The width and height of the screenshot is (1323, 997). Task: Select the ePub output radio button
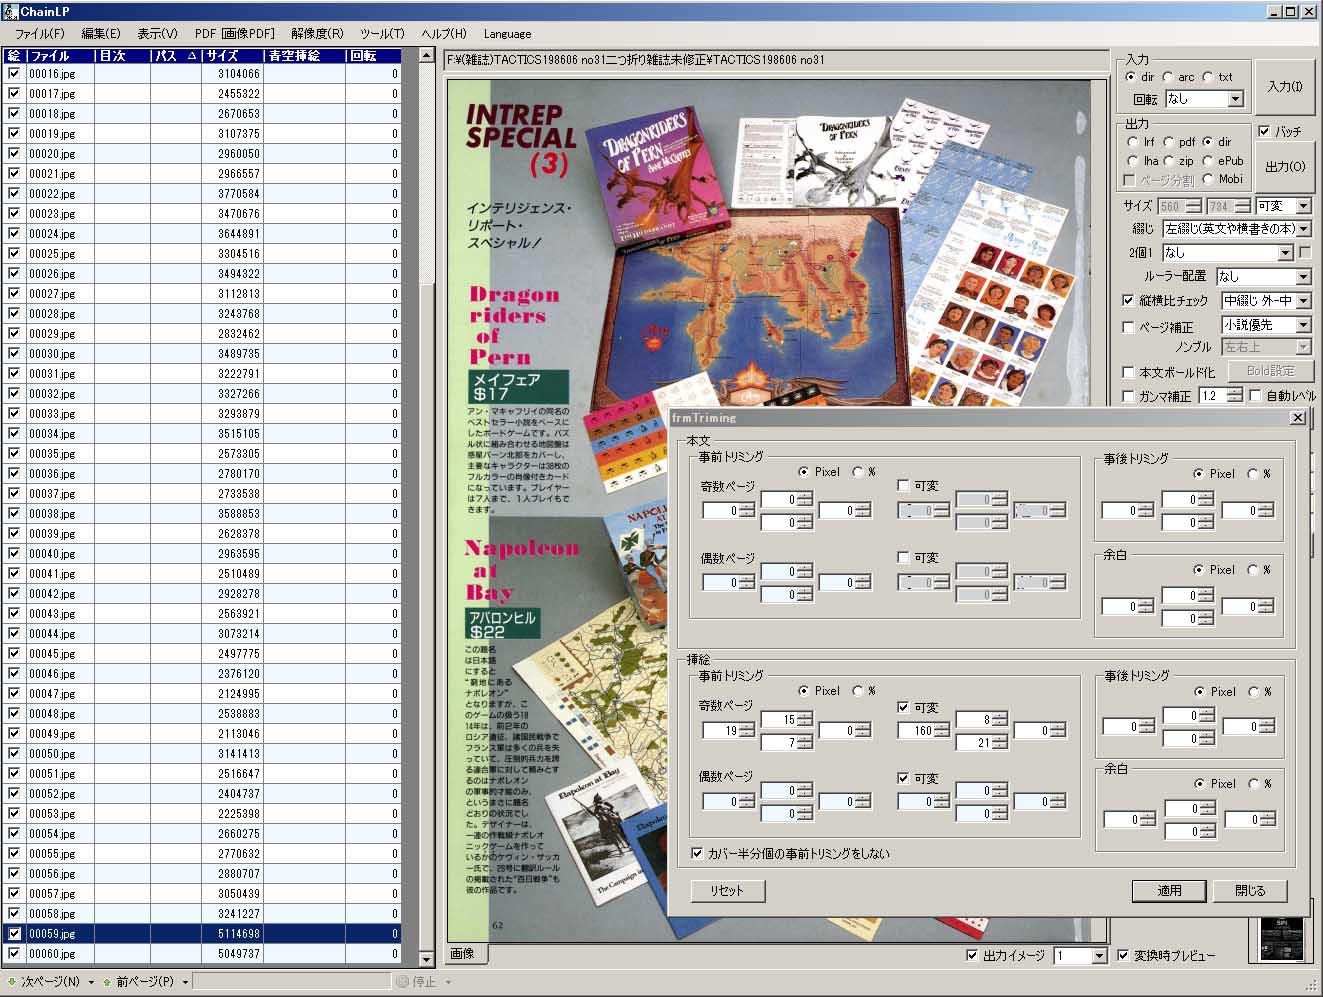point(1208,160)
